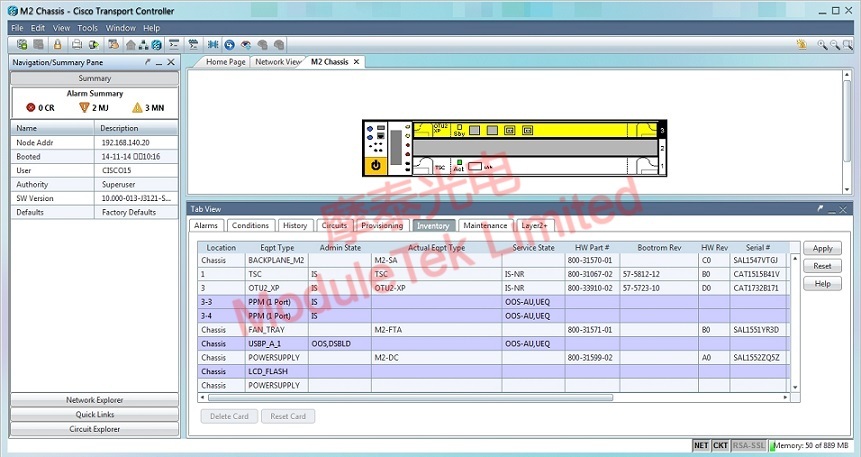The width and height of the screenshot is (861, 457).
Task: Click the Reset Card button
Action: pyautogui.click(x=288, y=416)
